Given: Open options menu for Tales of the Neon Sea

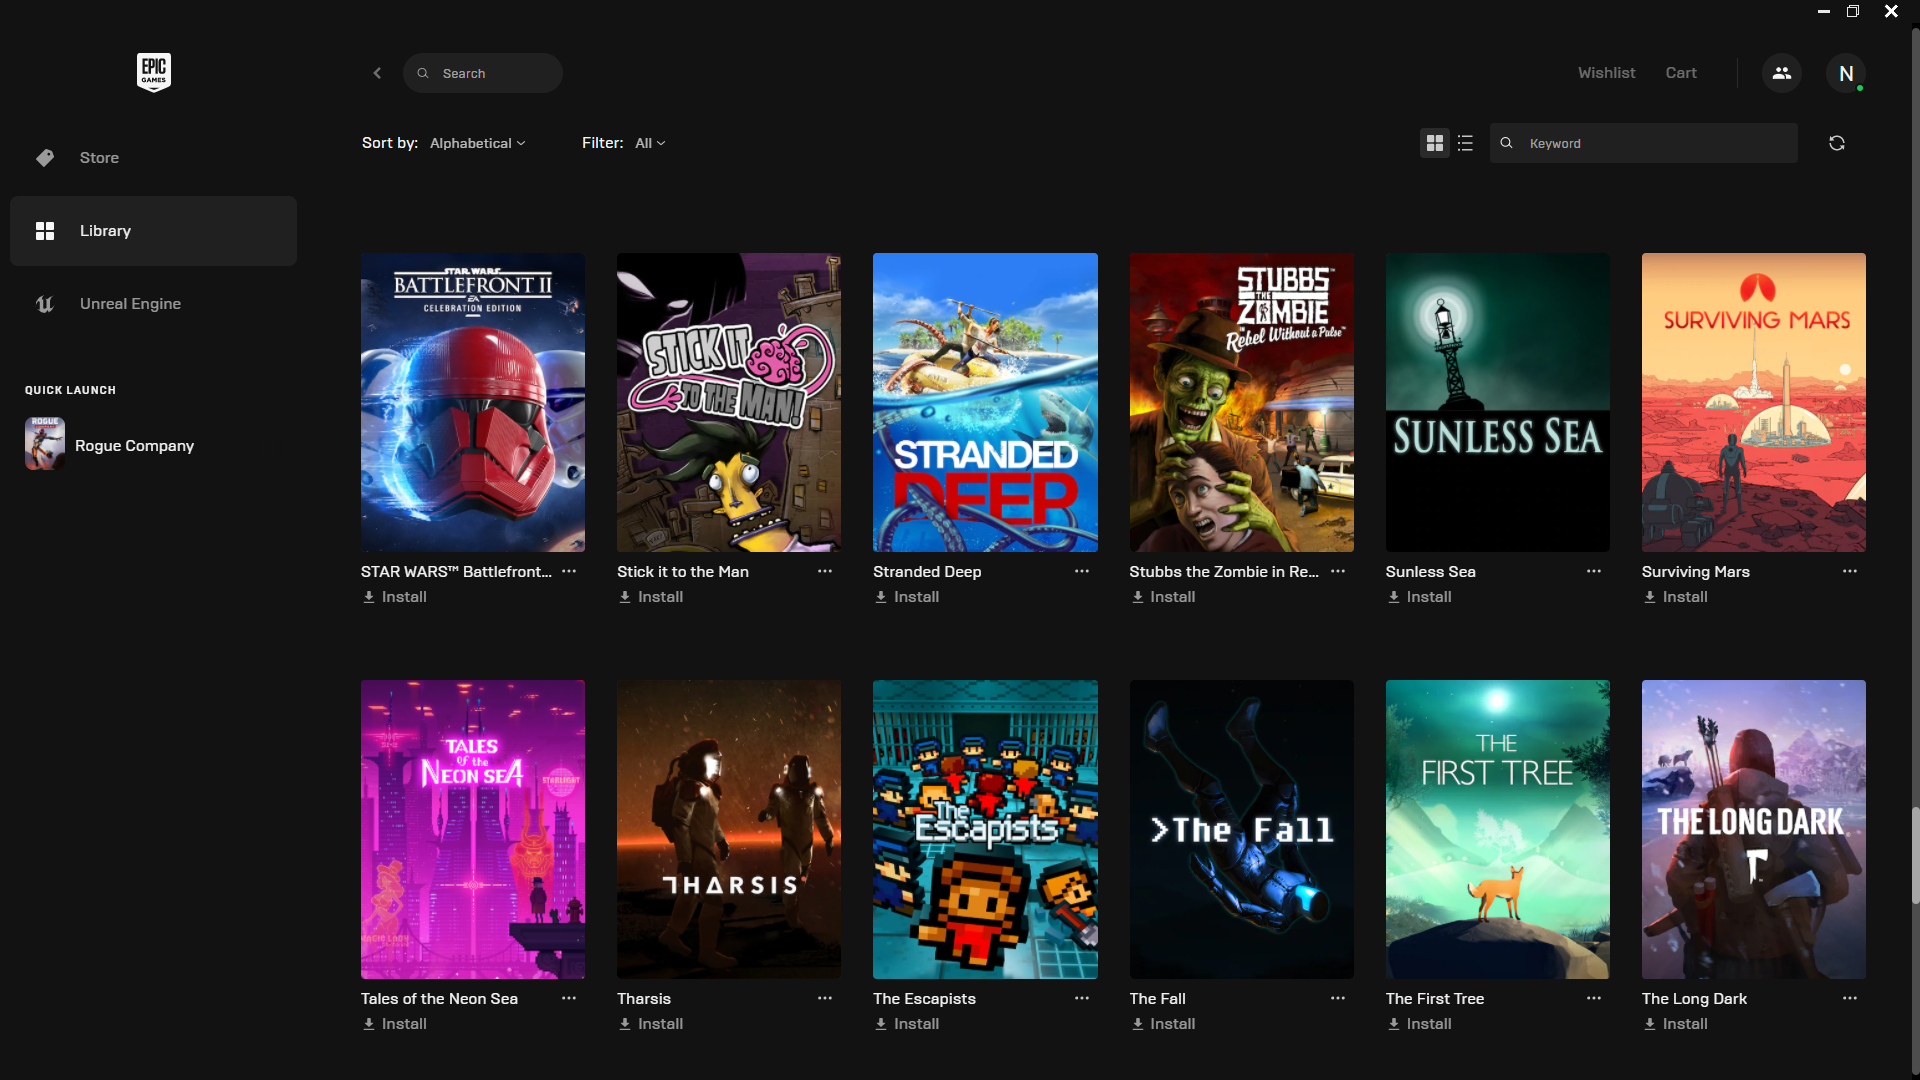Looking at the screenshot, I should click(569, 999).
